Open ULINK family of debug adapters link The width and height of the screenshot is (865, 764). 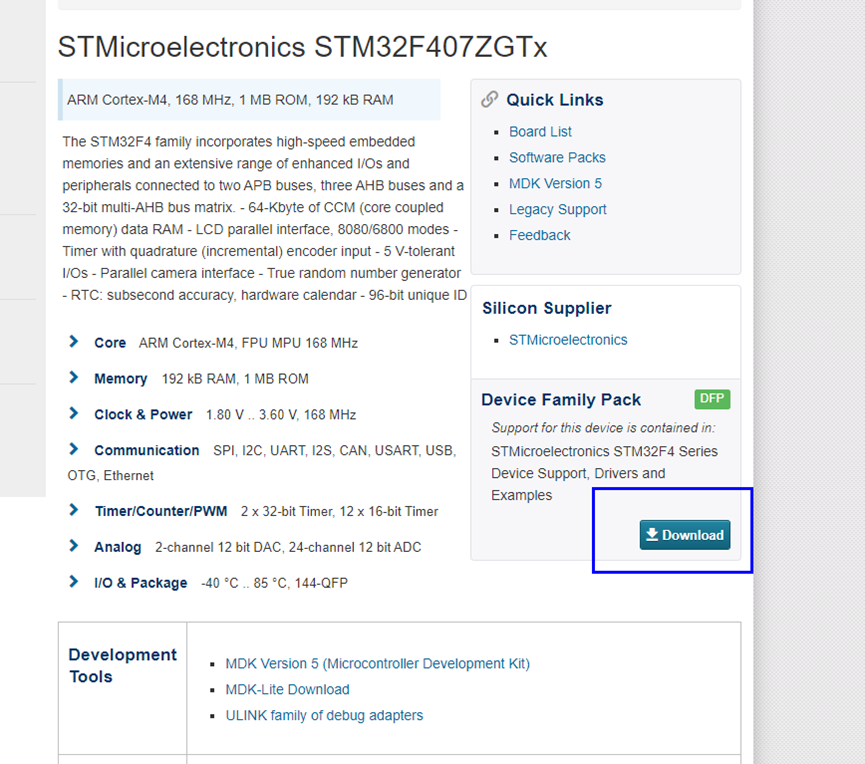(x=324, y=715)
